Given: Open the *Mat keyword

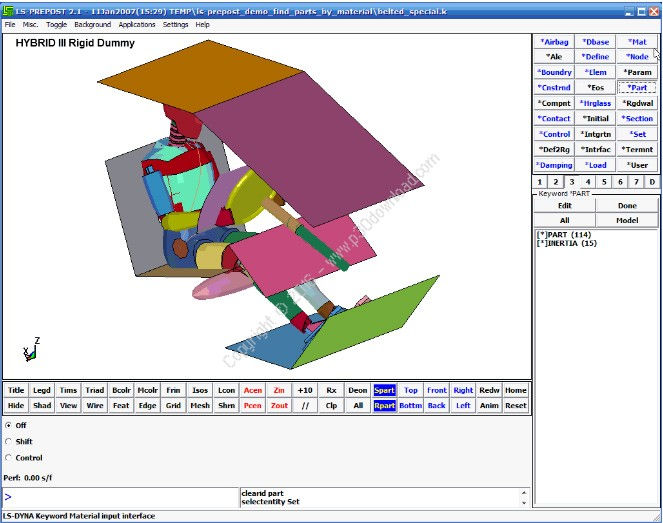Looking at the screenshot, I should pos(637,42).
